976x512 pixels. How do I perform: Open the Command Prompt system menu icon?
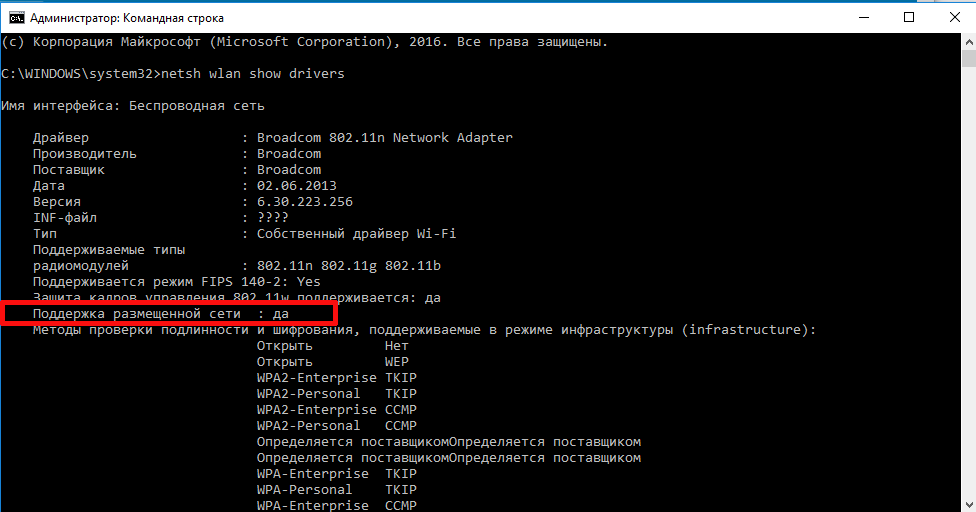(x=15, y=17)
